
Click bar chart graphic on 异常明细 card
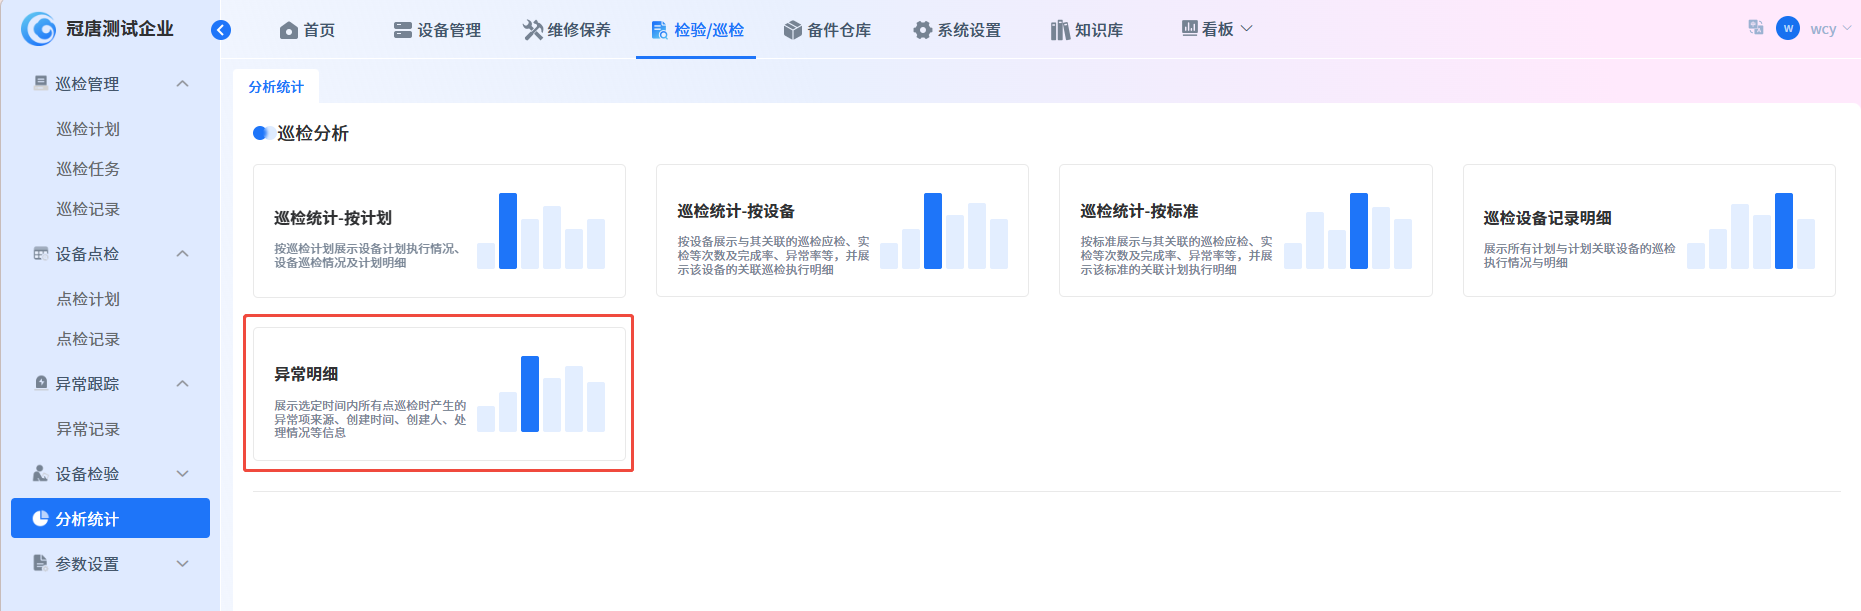click(541, 394)
